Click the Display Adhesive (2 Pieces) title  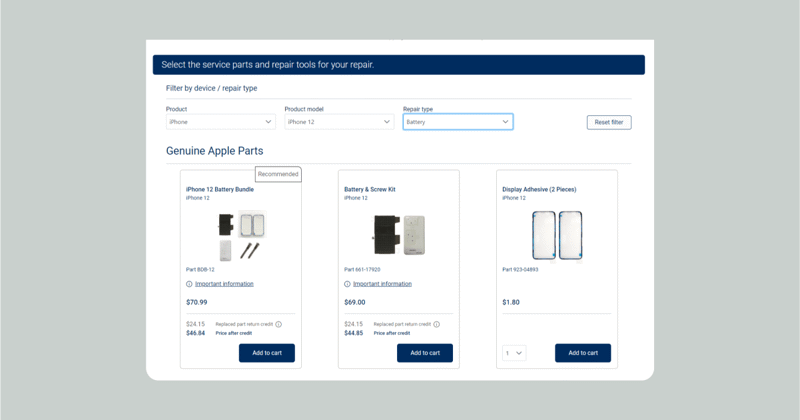(x=539, y=189)
